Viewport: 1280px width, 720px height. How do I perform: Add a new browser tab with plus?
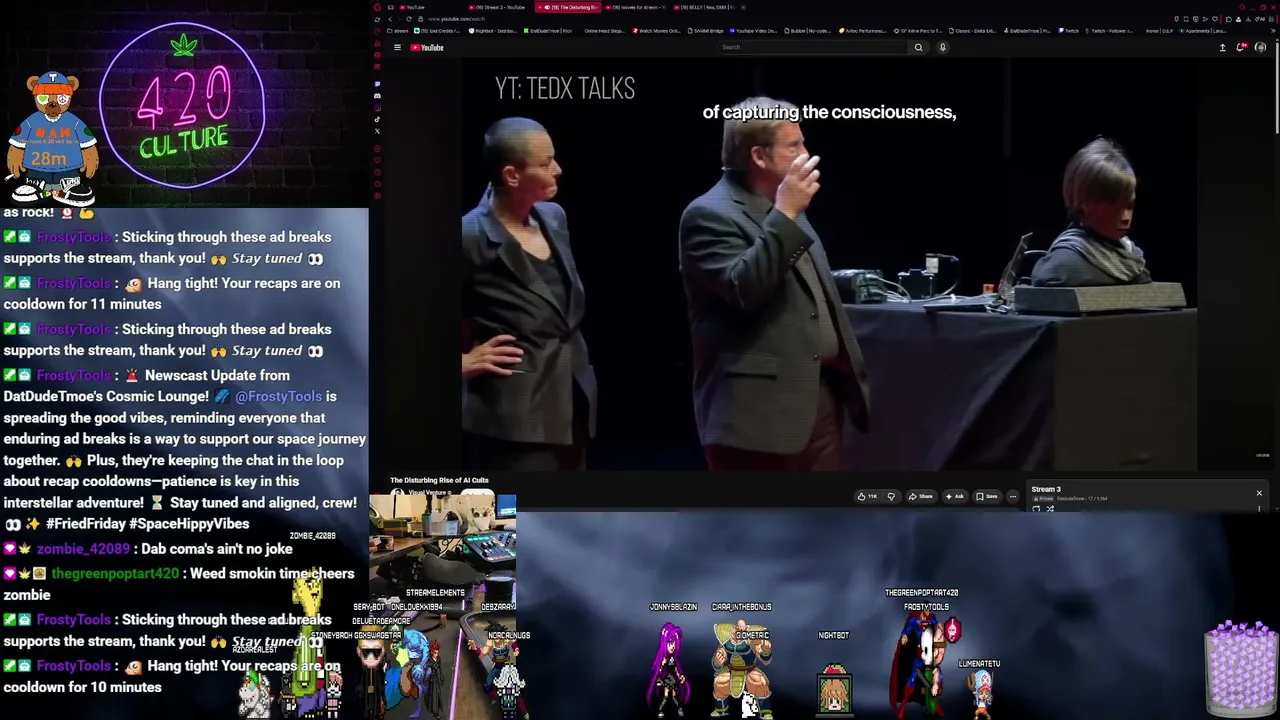(744, 7)
